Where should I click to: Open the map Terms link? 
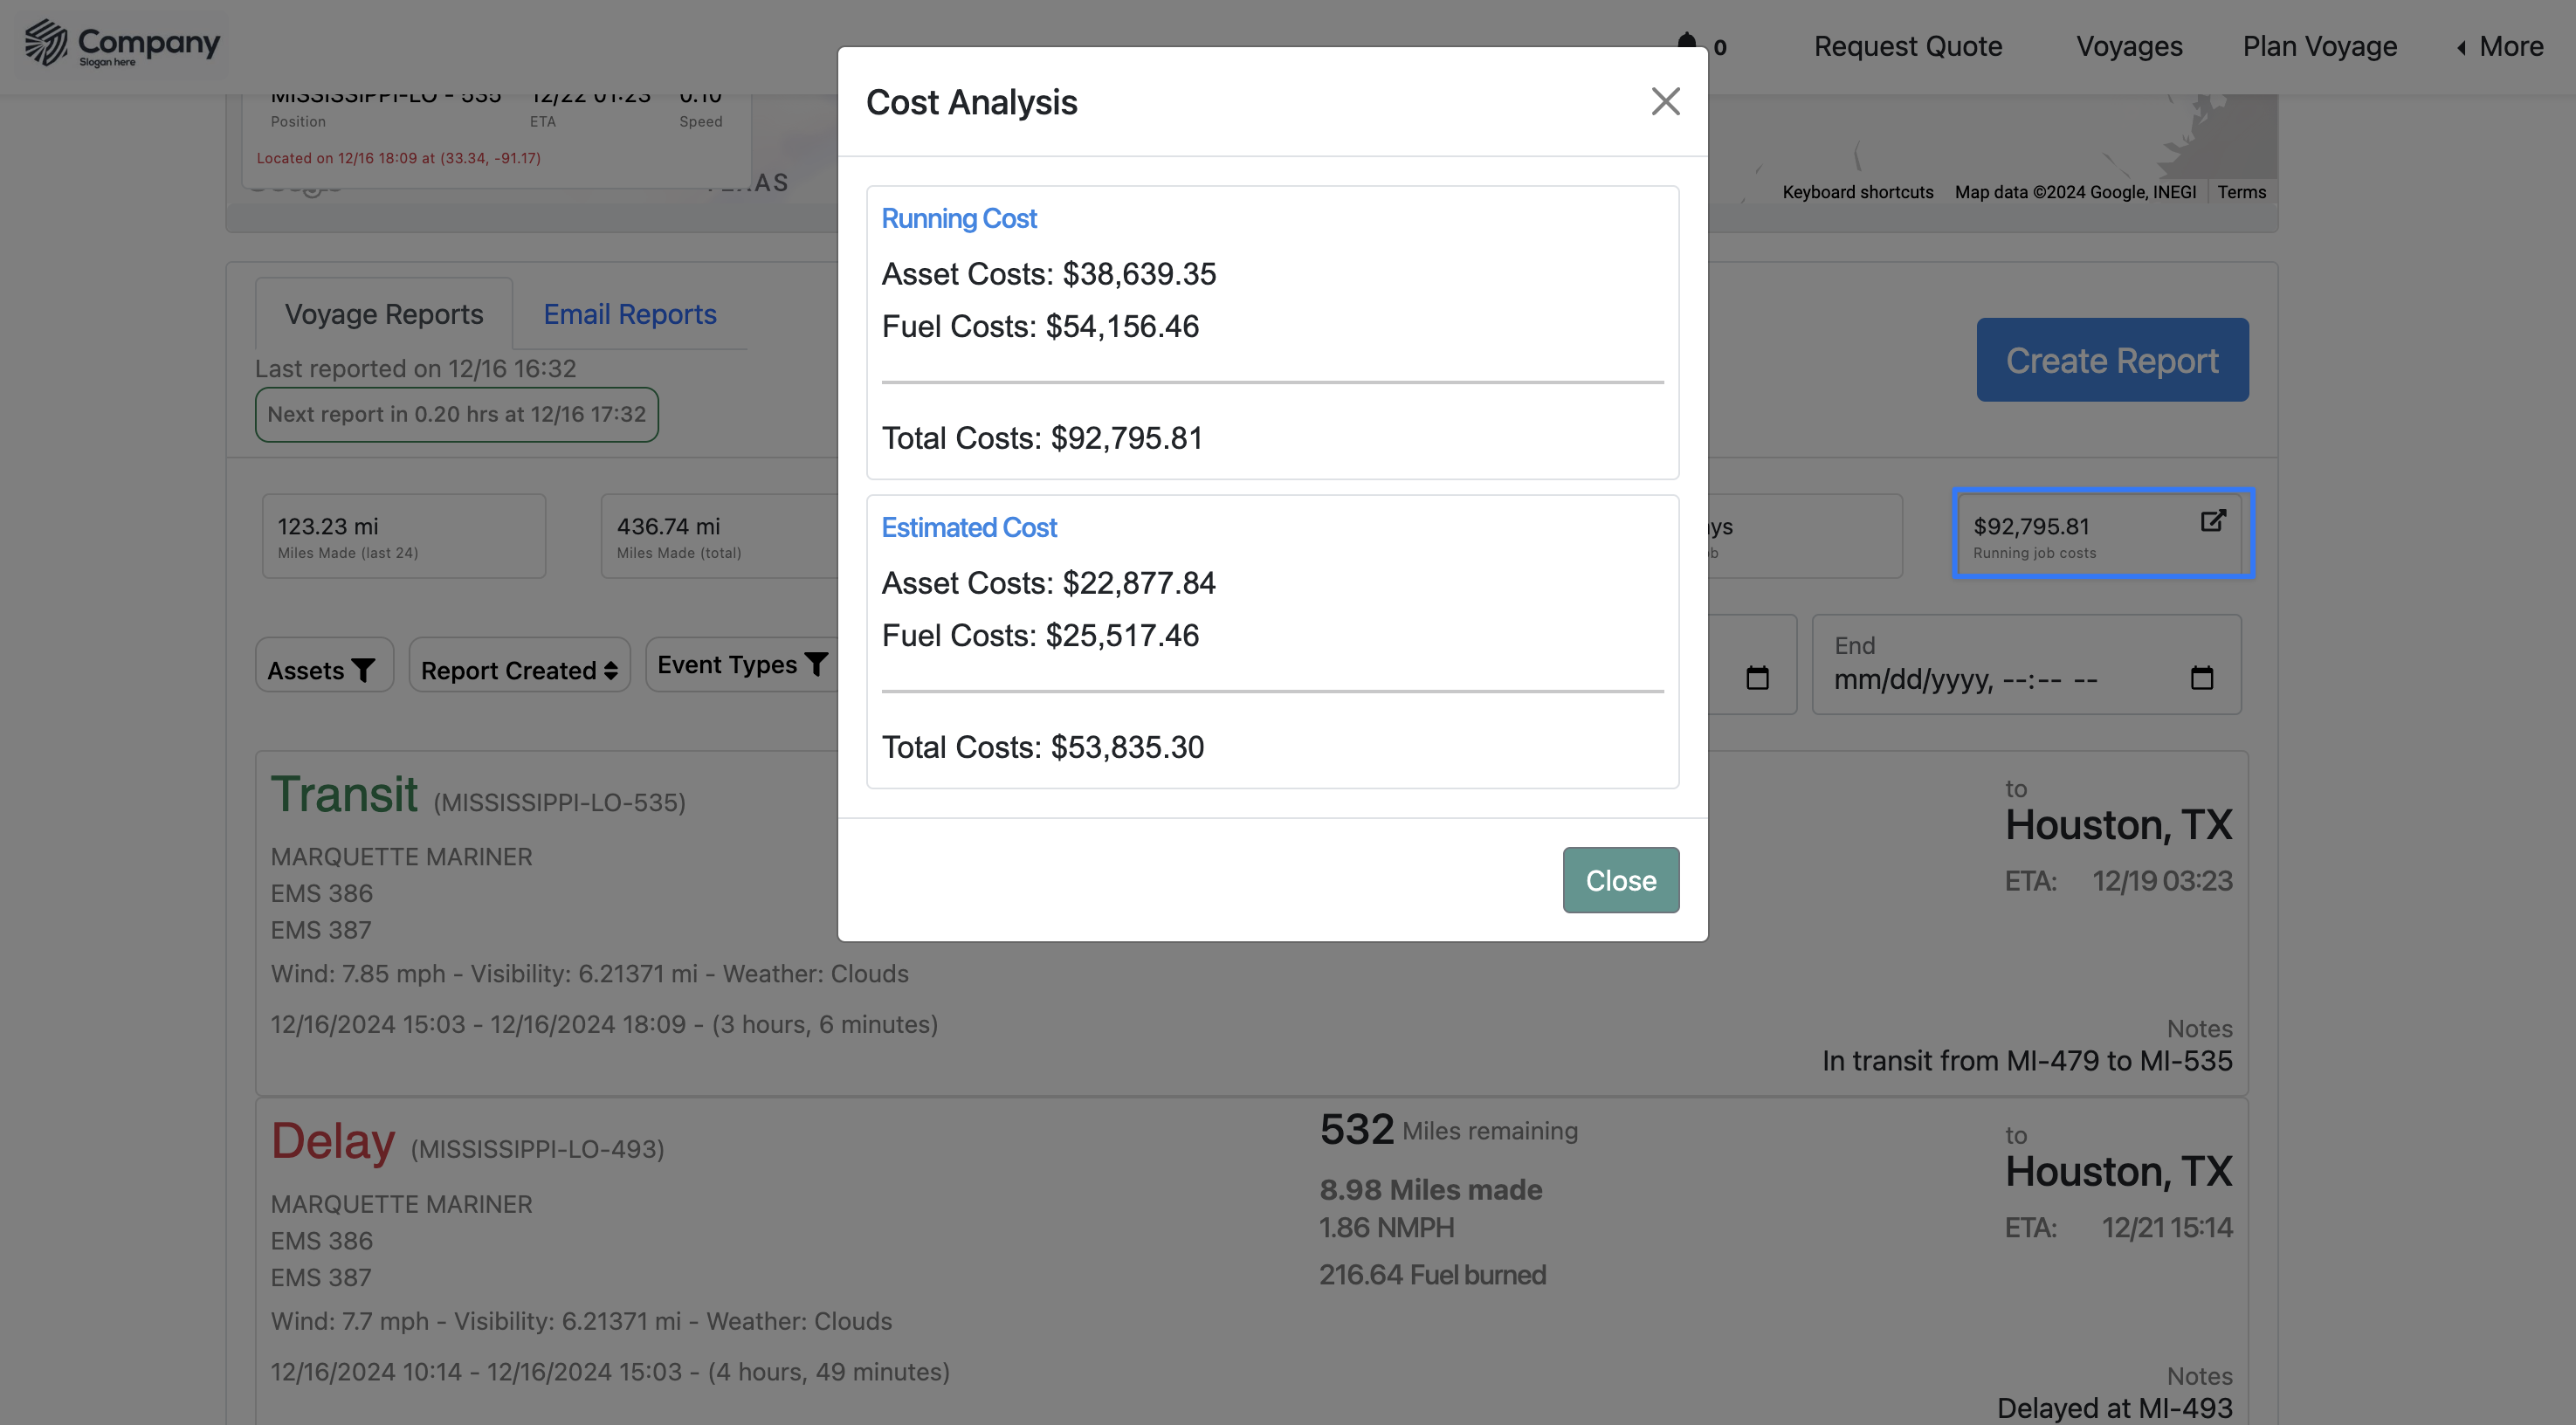(x=2241, y=192)
